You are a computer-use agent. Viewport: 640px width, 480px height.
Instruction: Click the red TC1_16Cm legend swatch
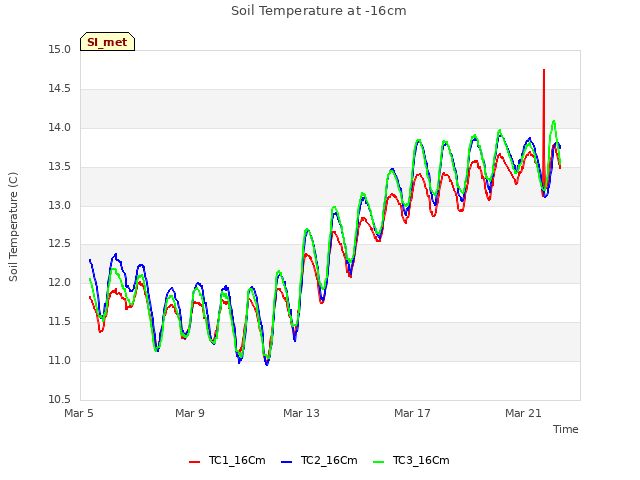[195, 462]
